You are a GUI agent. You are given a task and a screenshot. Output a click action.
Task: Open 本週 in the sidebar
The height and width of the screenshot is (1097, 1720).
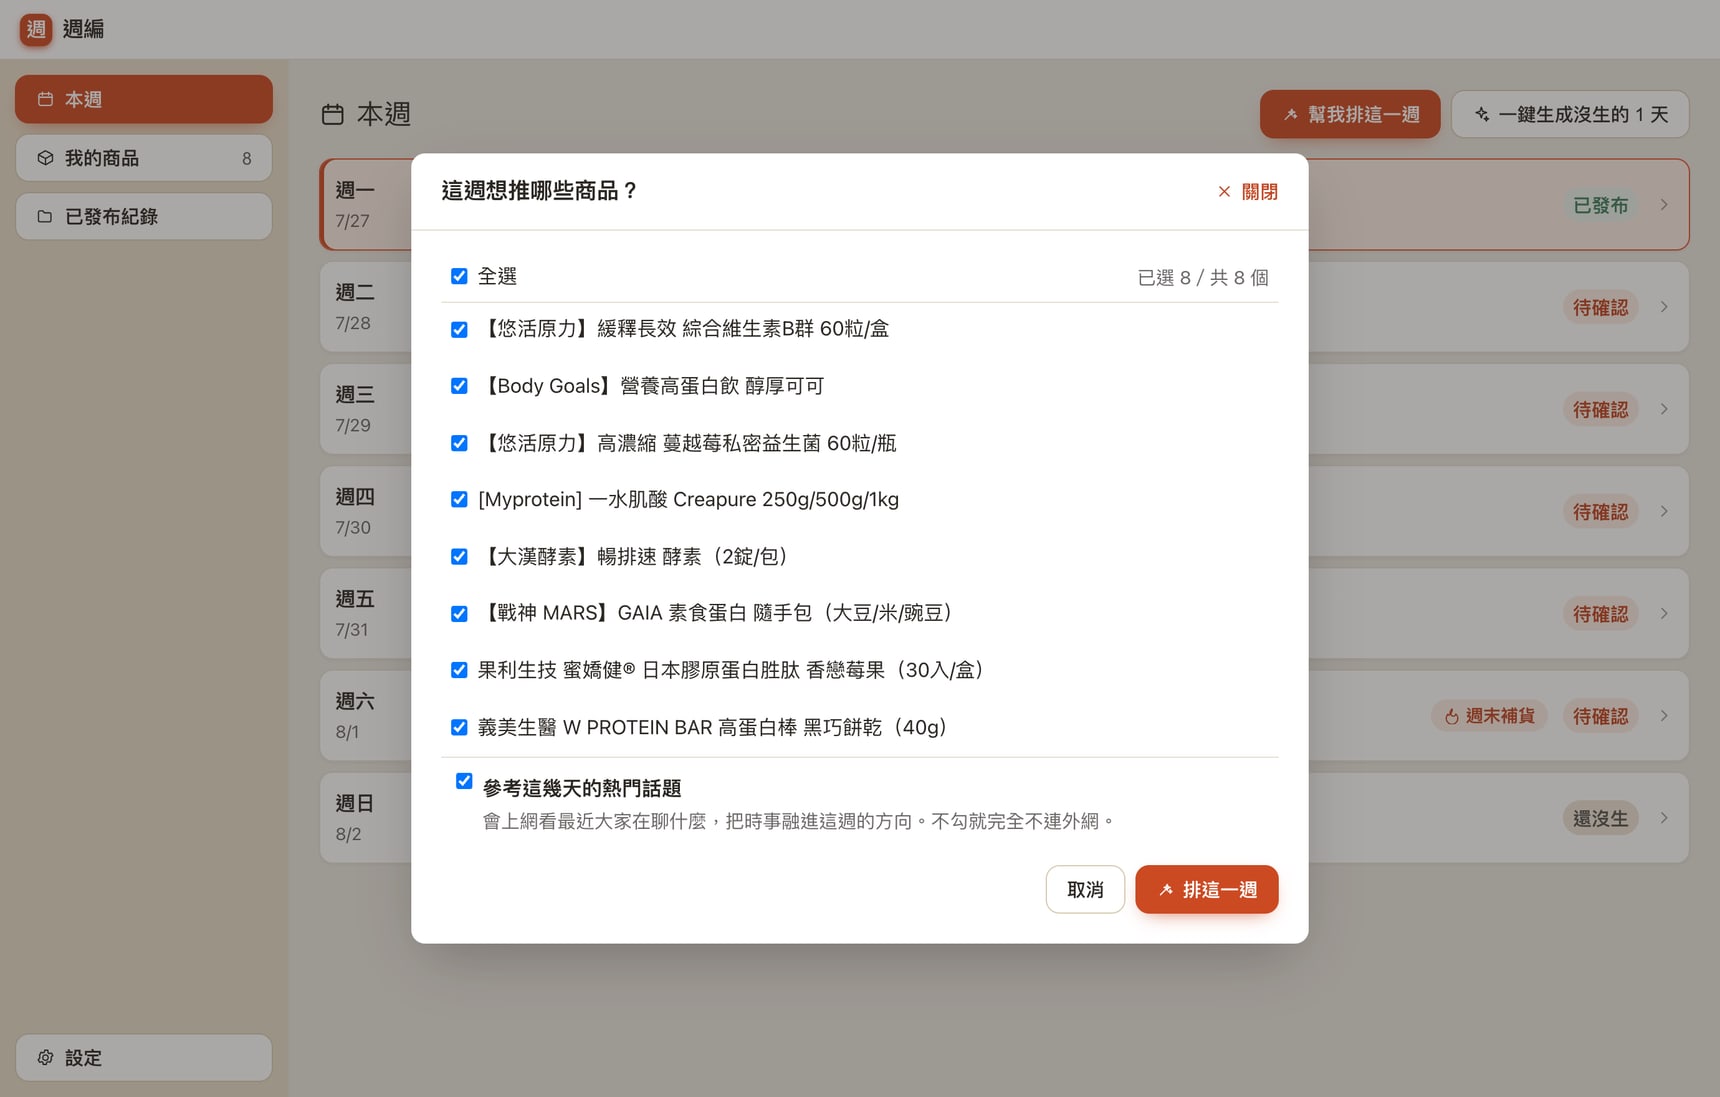click(x=144, y=99)
